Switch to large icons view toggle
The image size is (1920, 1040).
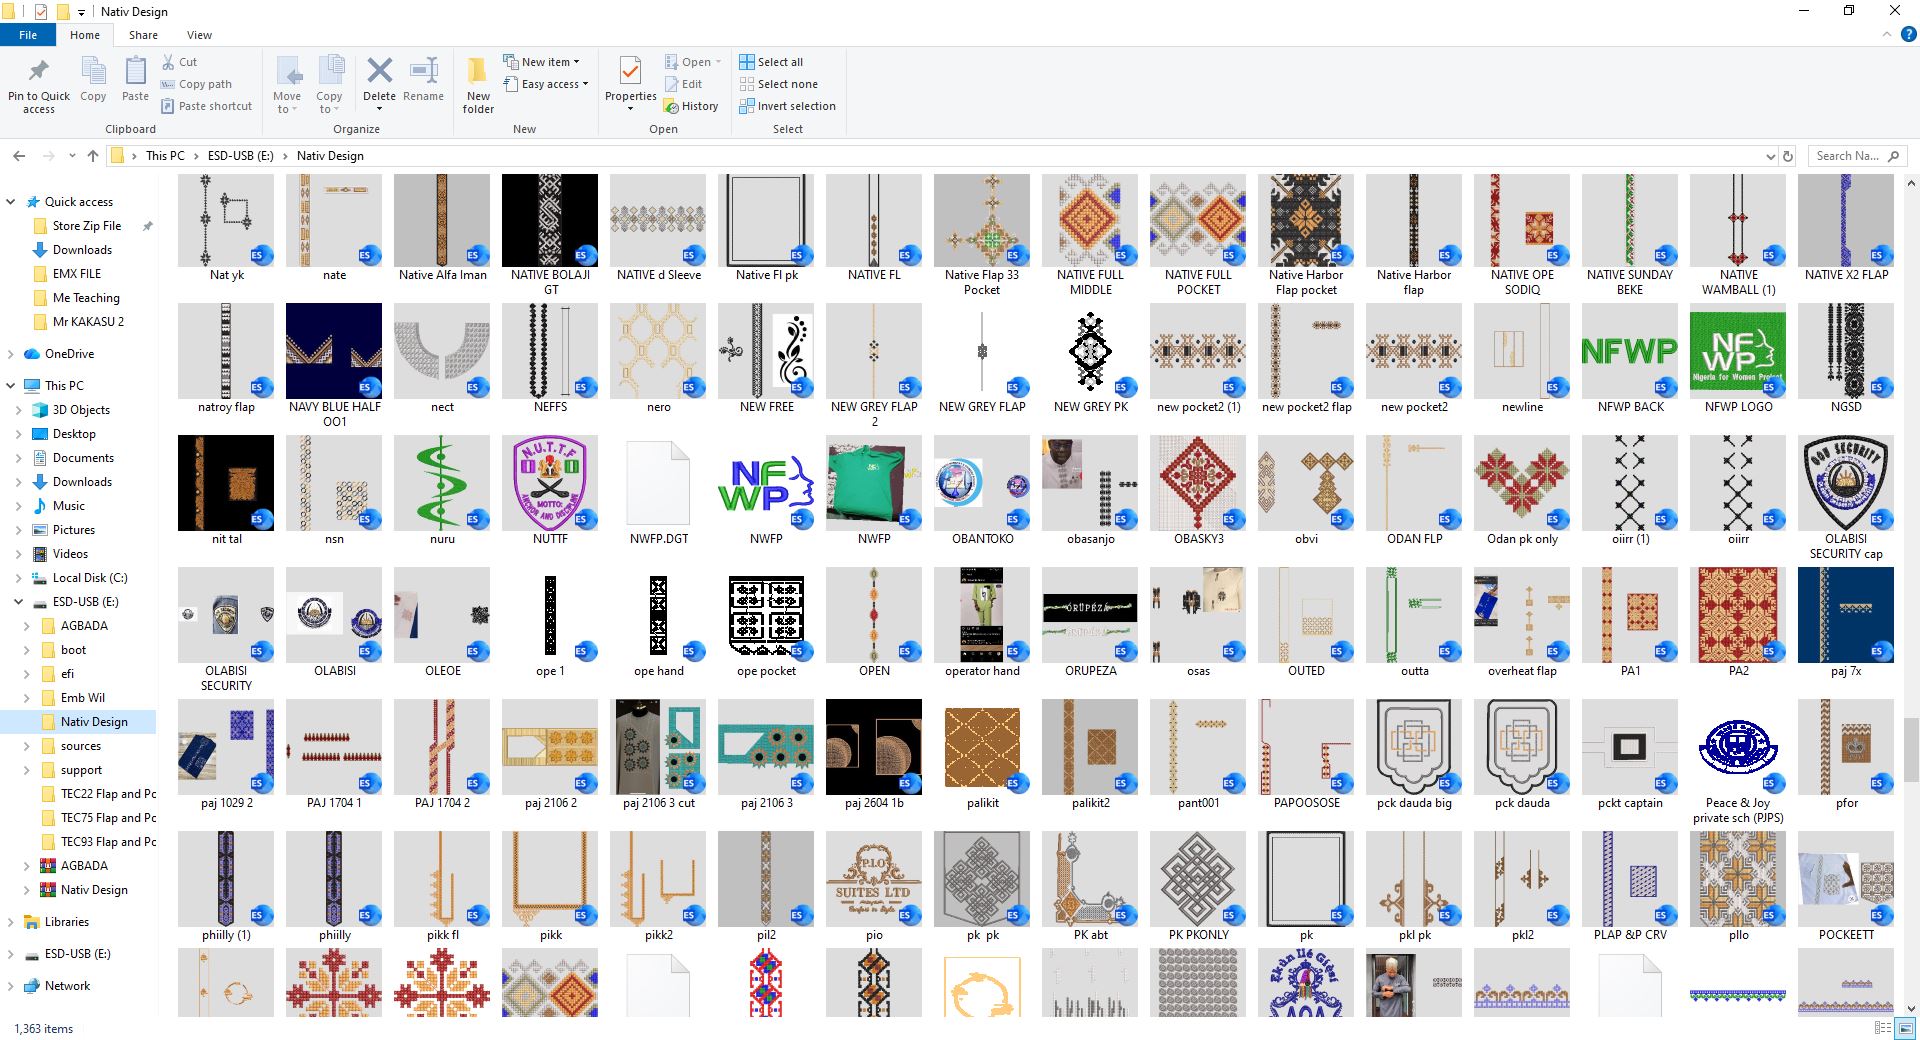point(1904,1028)
